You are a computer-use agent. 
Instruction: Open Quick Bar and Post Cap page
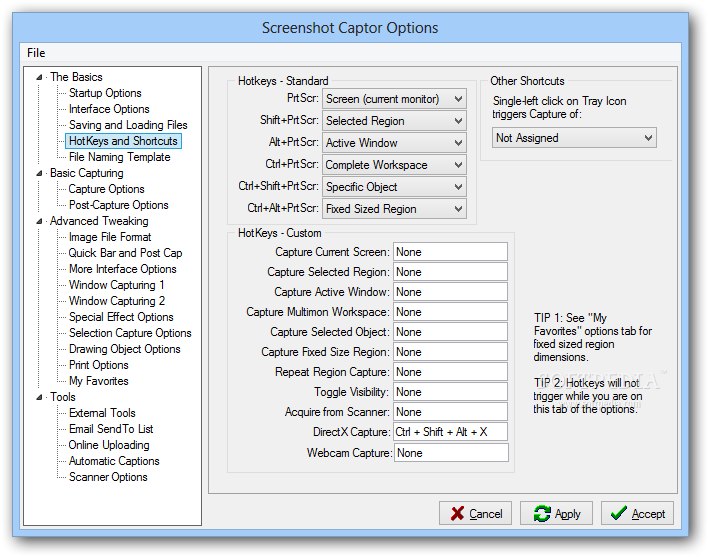click(x=125, y=253)
